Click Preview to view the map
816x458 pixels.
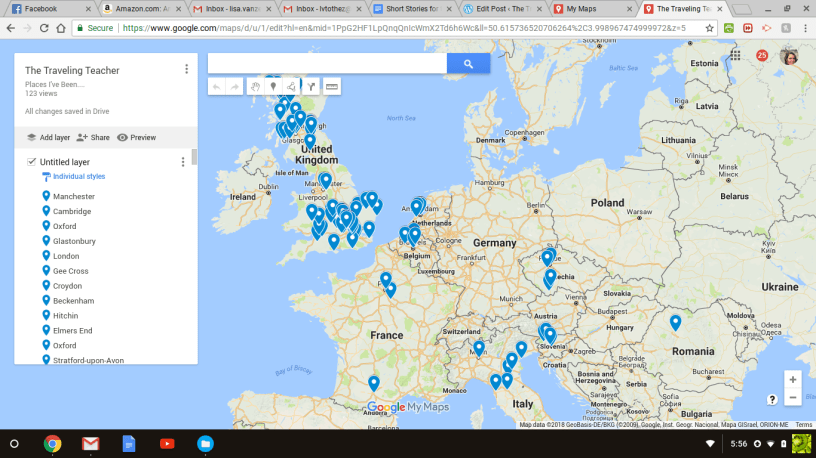(137, 137)
